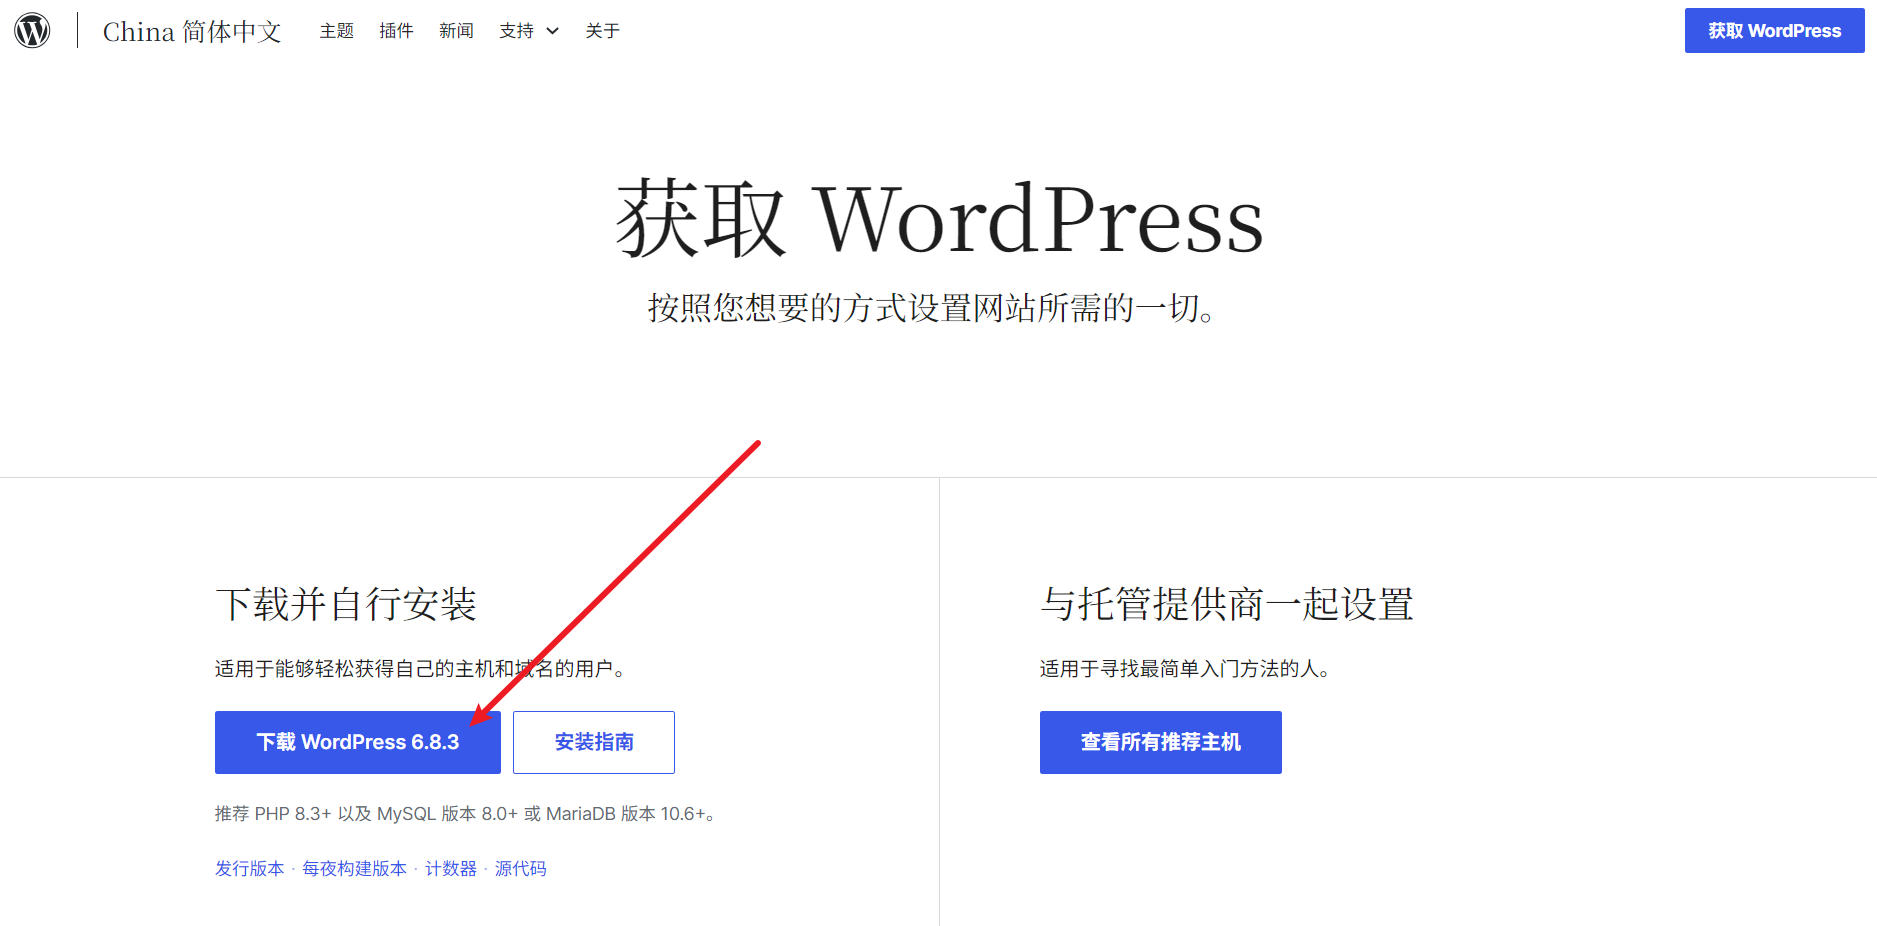This screenshot has height=926, width=1877.
Task: Open the 发行版本 link
Action: (250, 868)
